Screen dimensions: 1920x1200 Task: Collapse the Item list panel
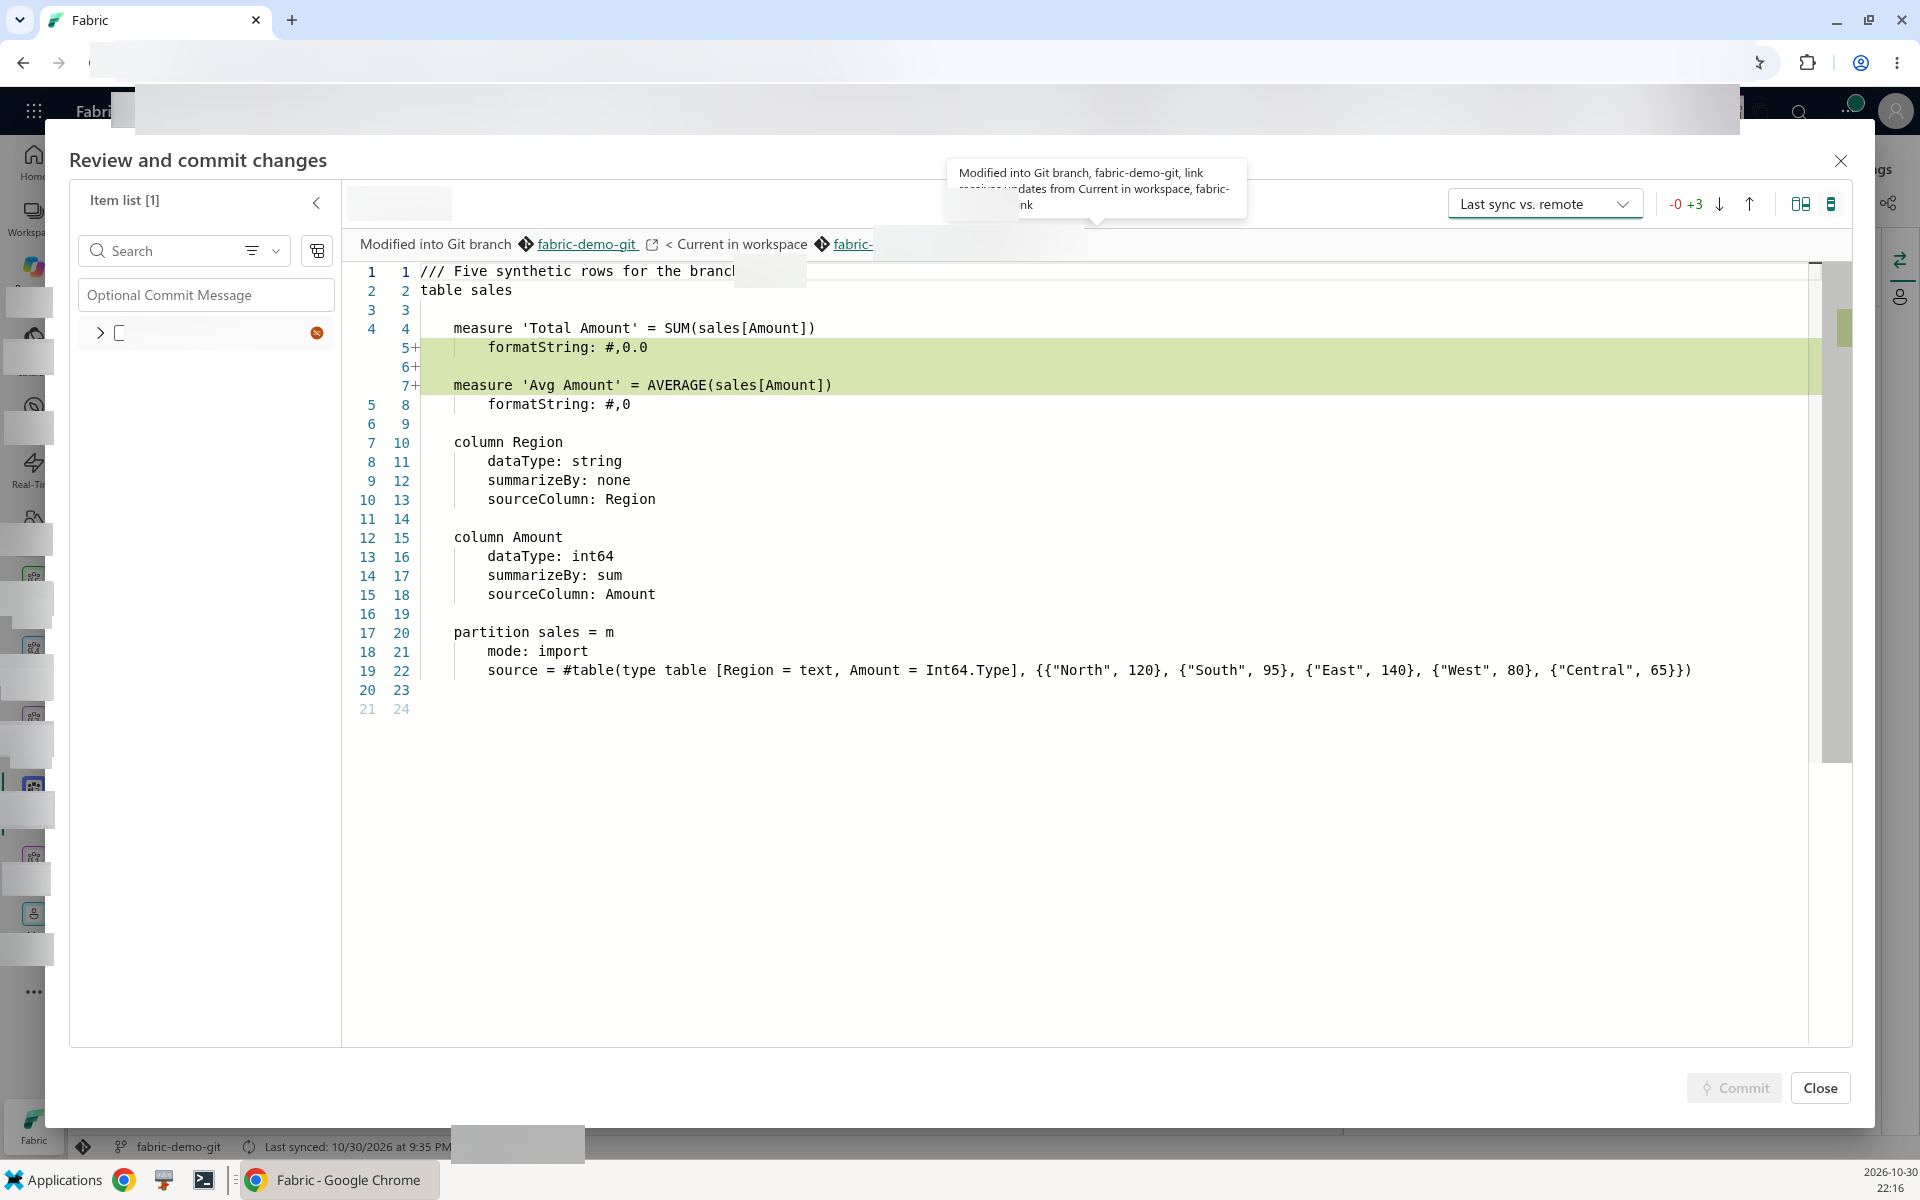[x=316, y=203]
